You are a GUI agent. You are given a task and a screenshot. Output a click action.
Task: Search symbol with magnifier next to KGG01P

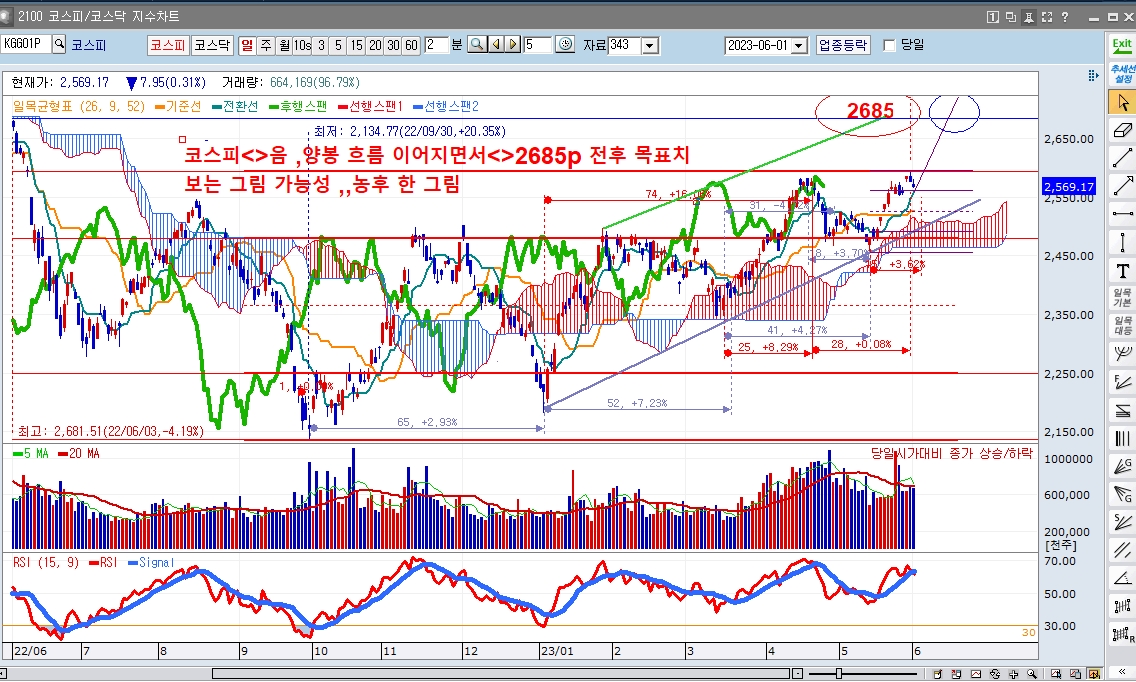click(x=59, y=44)
